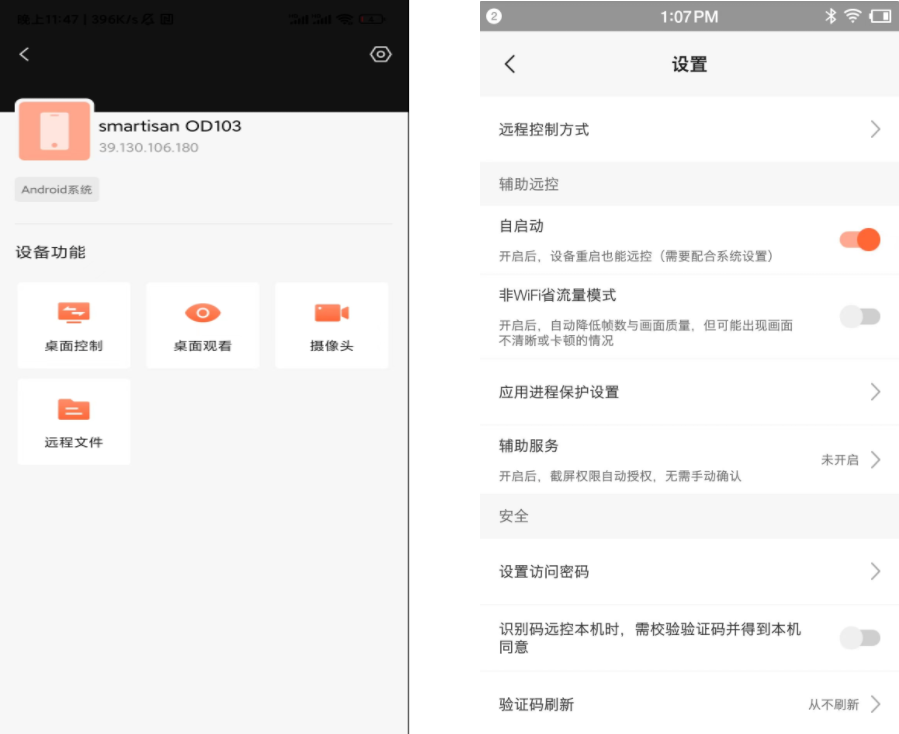Viewport: 899px width, 734px height.
Task: Click the eye icon in dark header
Action: [380, 55]
